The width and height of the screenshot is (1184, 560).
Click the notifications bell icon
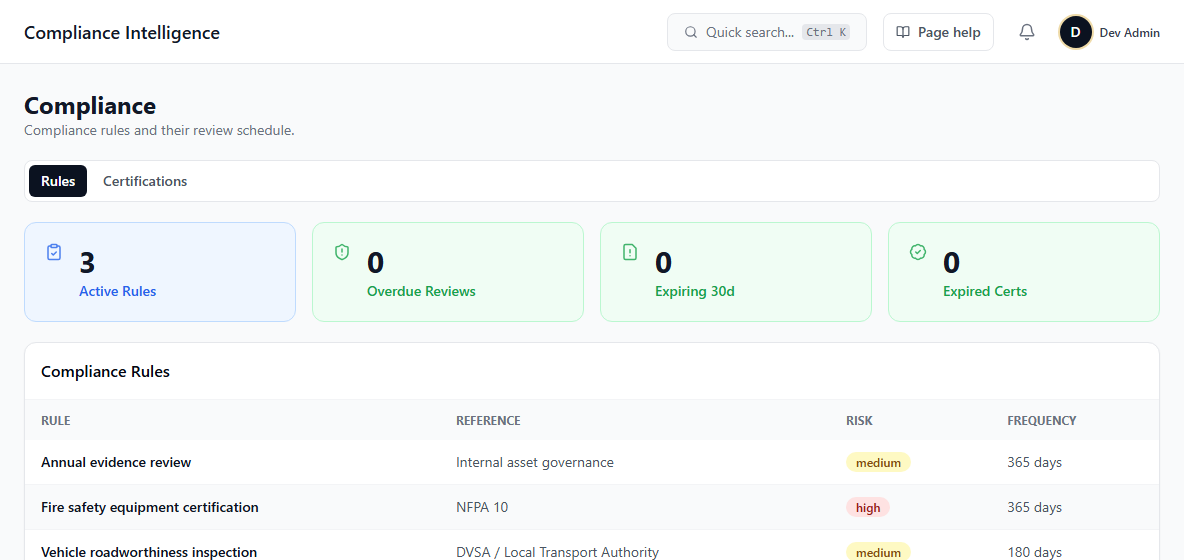pos(1026,32)
